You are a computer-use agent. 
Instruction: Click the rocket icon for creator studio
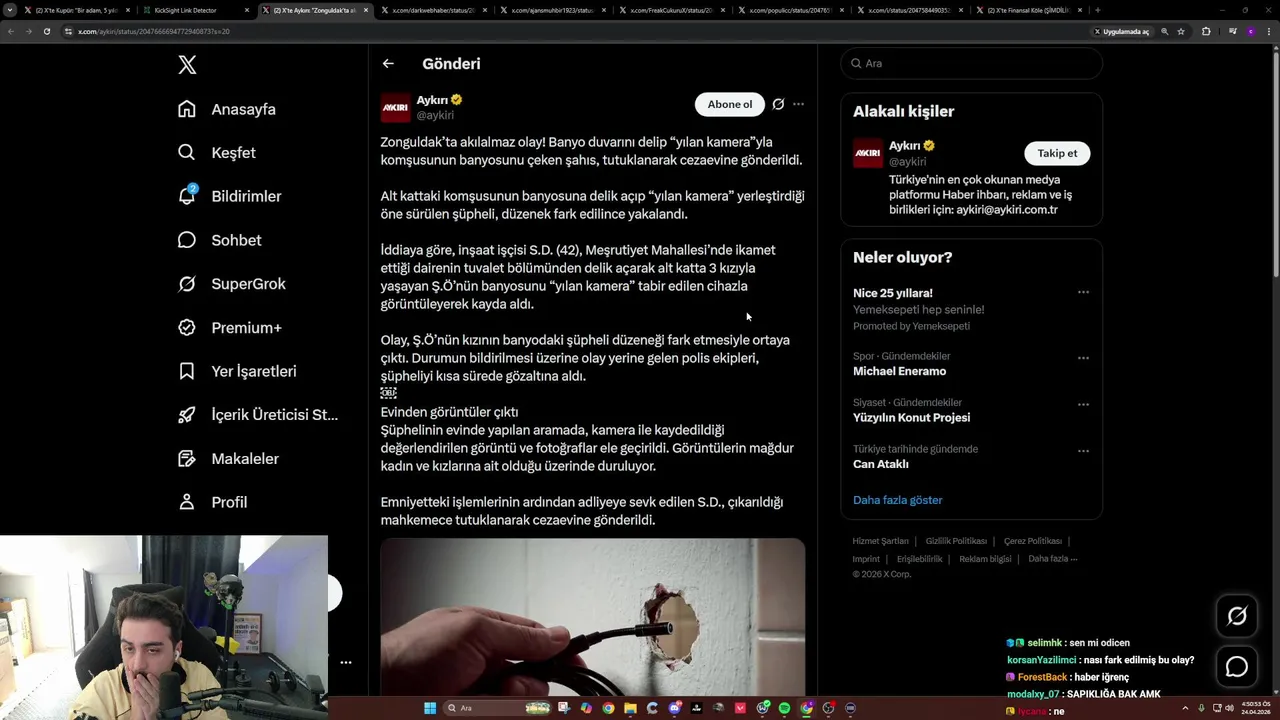tap(187, 415)
